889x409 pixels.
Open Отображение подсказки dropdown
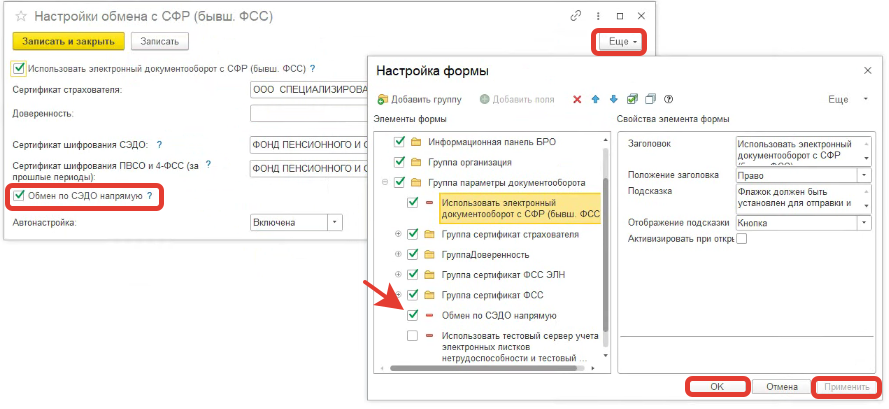click(x=865, y=223)
